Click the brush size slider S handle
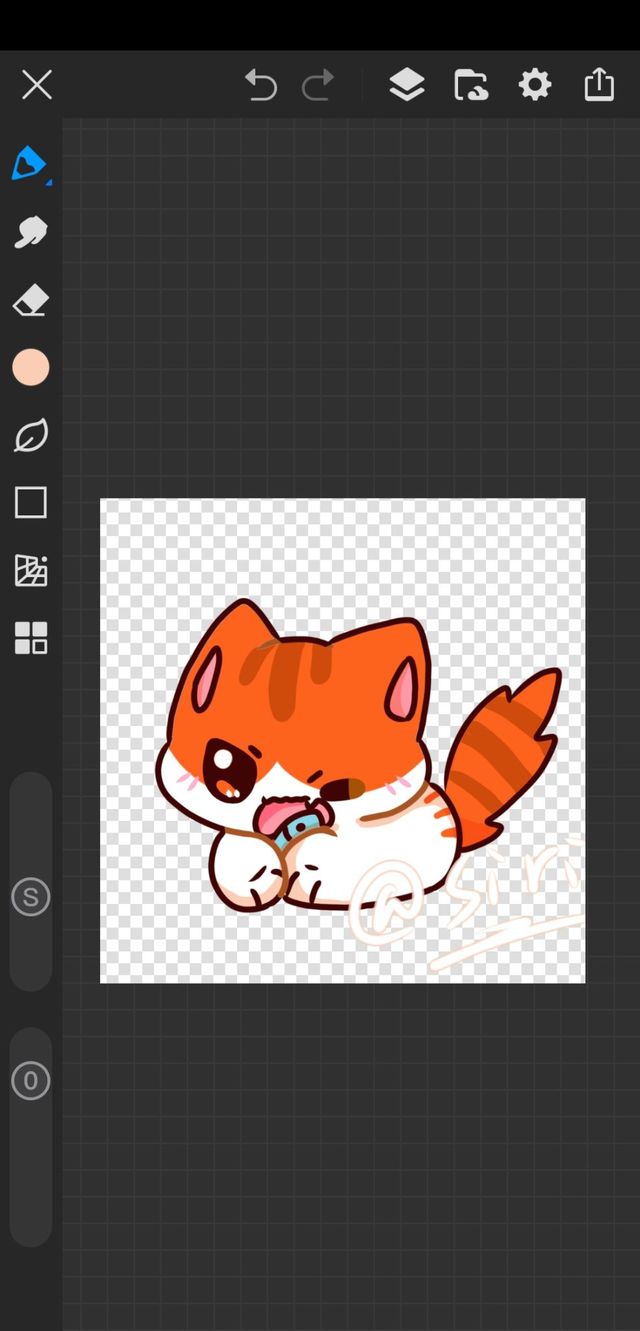640x1331 pixels. [x=30, y=897]
